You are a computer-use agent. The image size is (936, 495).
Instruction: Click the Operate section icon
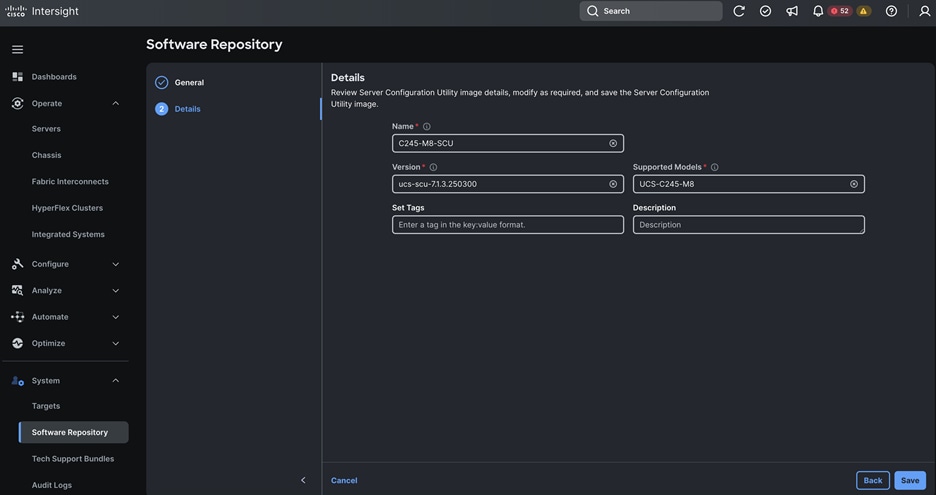click(17, 103)
